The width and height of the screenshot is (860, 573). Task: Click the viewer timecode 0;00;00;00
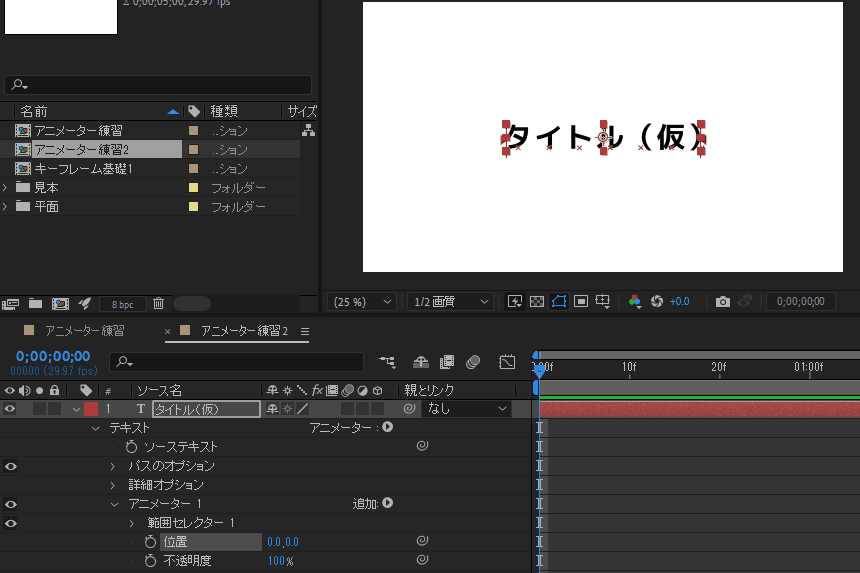(800, 302)
